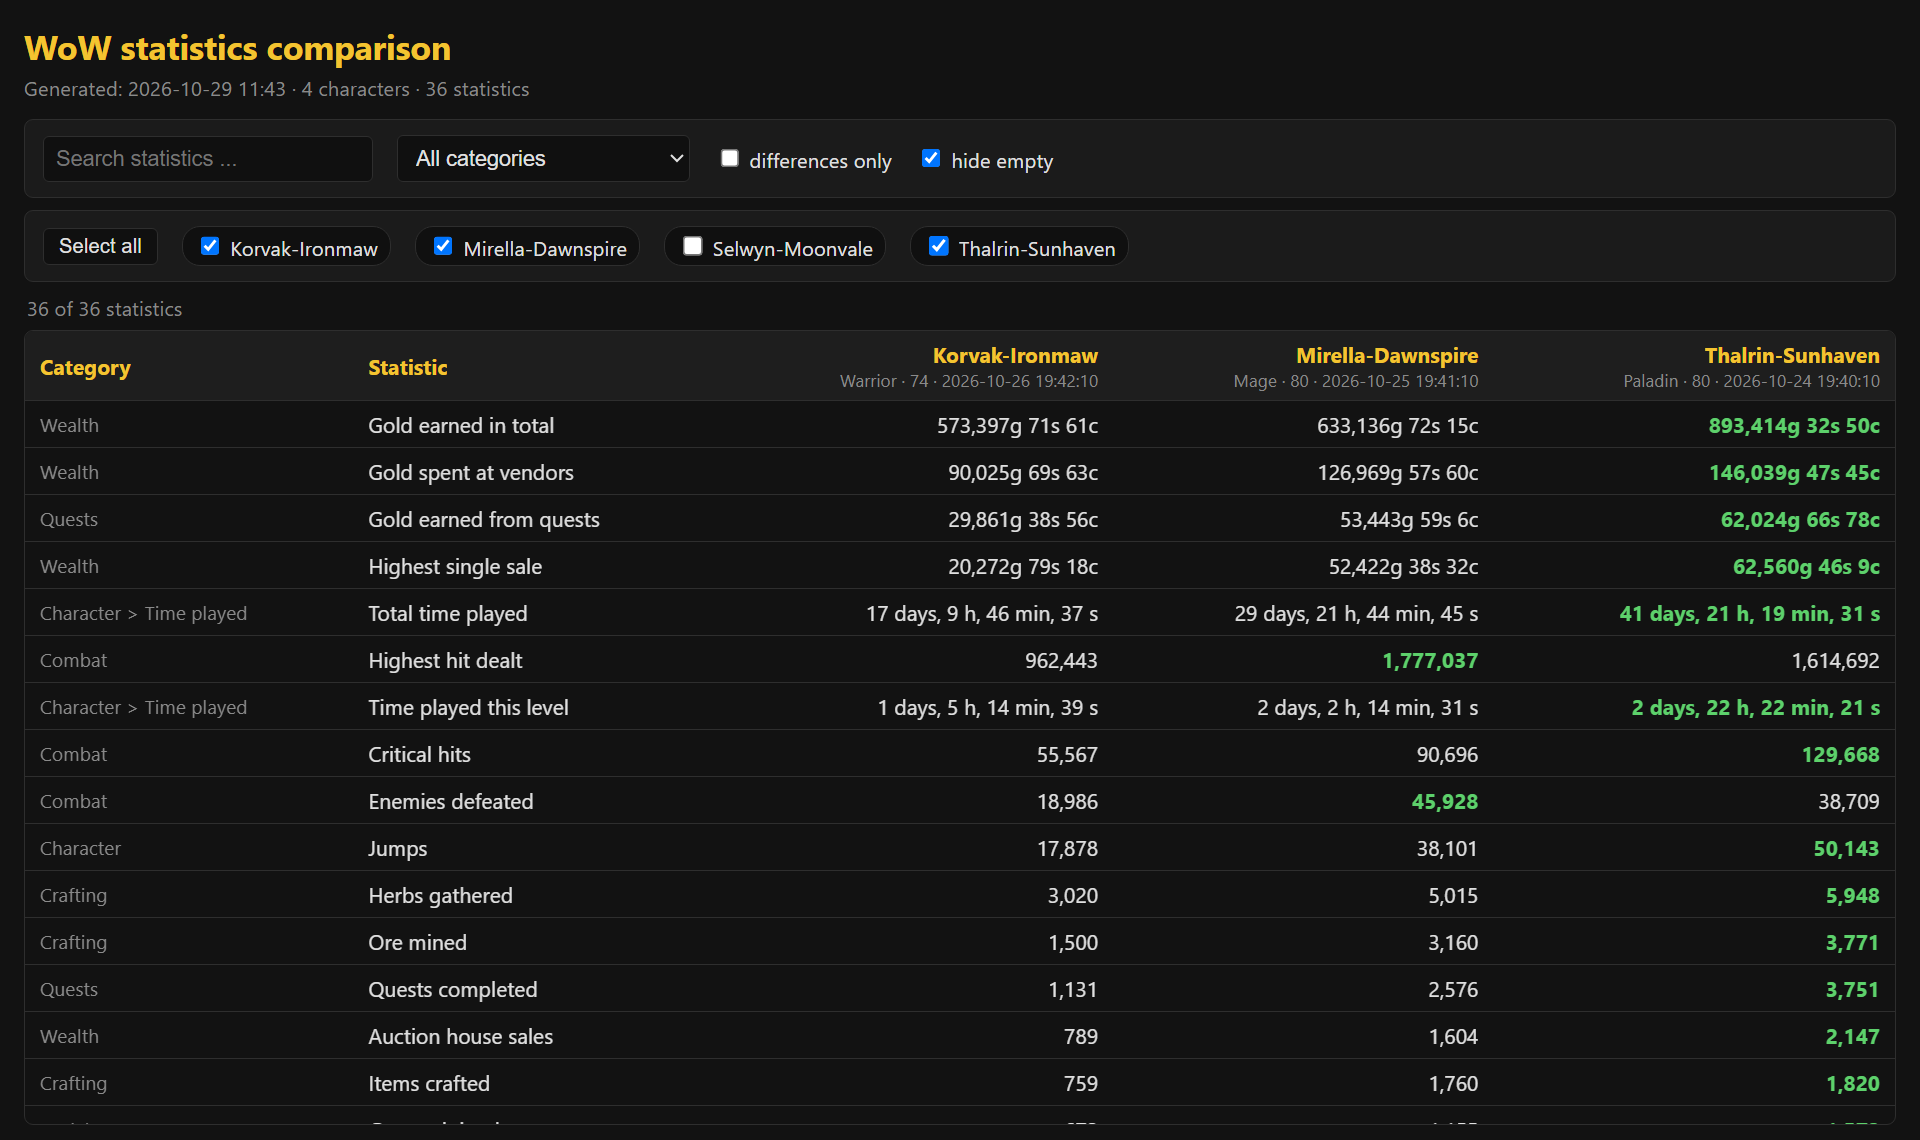Click the value 41 days, 21 h, 19 min, 31 s
The image size is (1920, 1140).
(x=1750, y=613)
